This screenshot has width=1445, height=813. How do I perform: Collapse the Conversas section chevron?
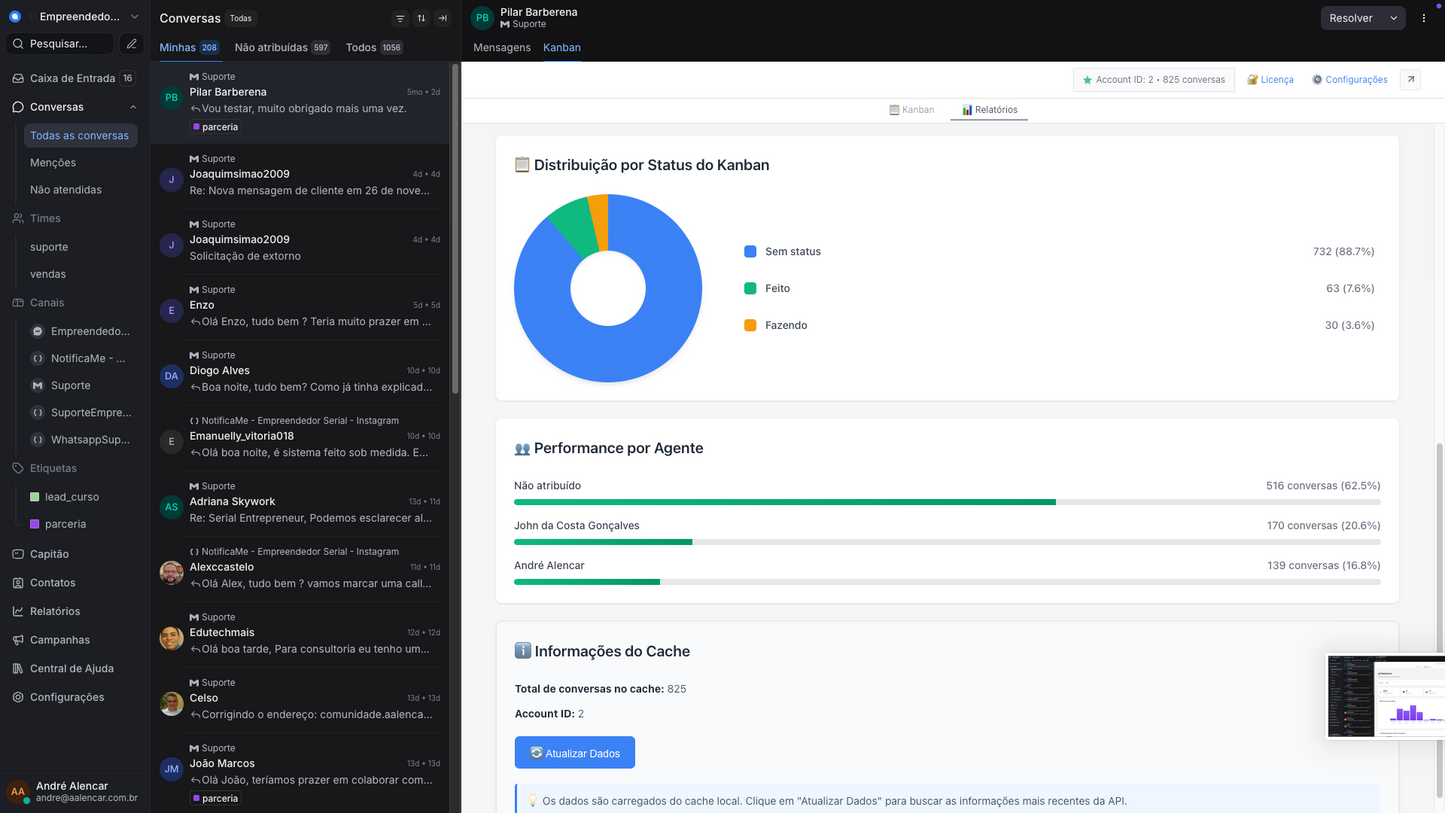tap(133, 106)
